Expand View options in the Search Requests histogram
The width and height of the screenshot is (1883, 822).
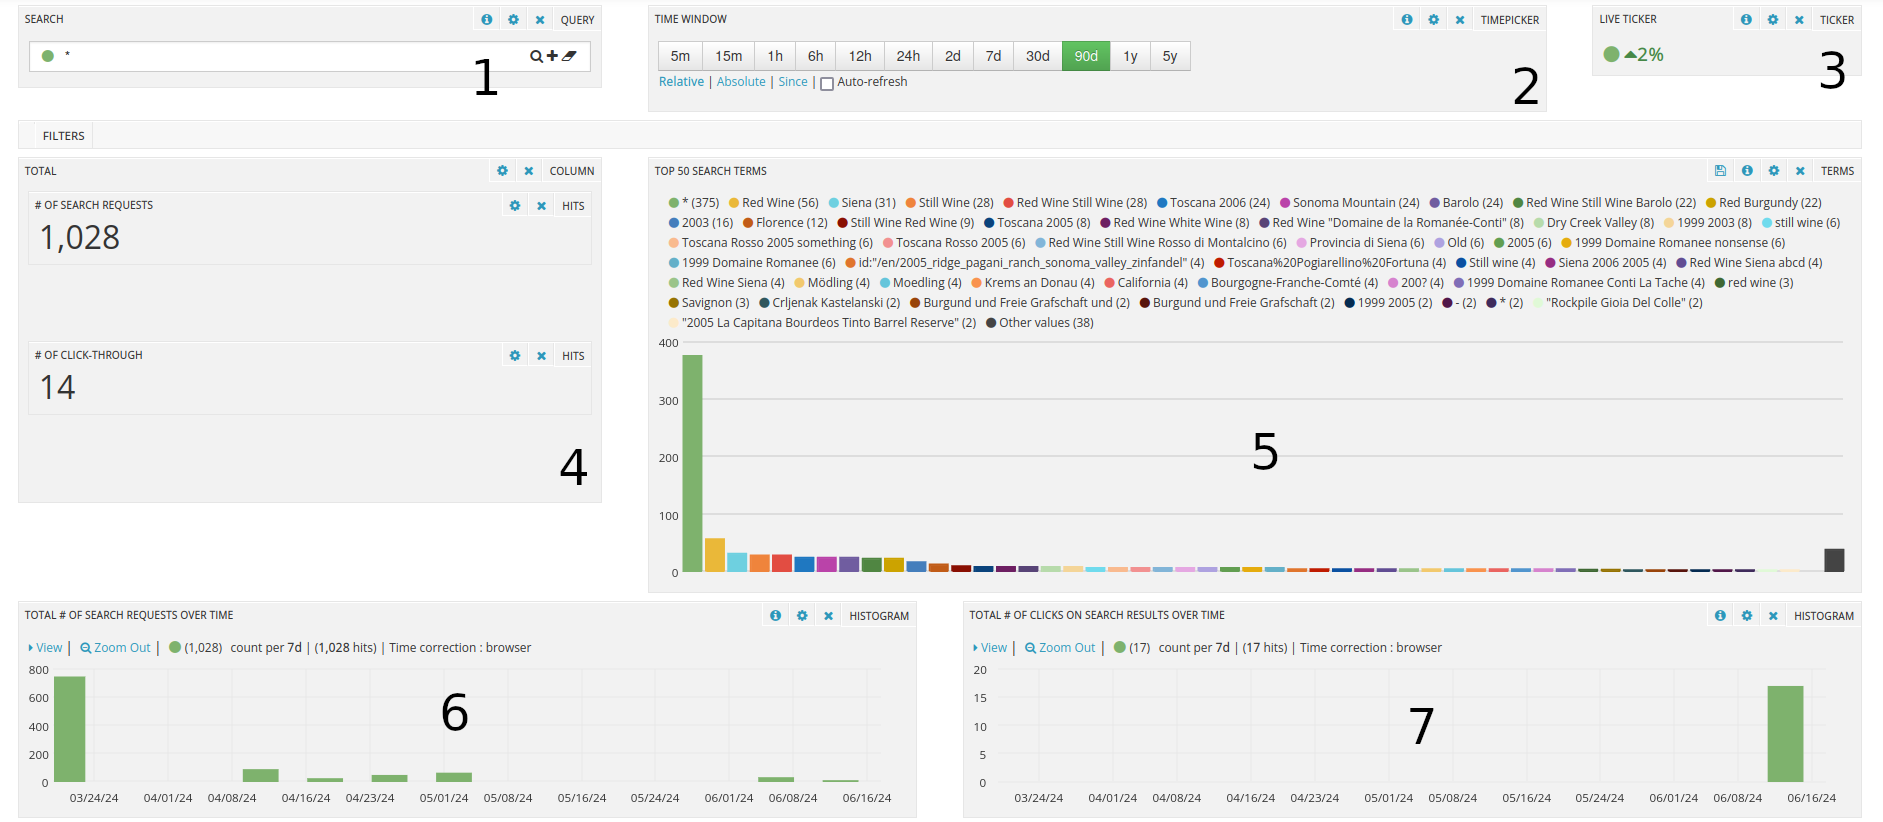tap(45, 648)
